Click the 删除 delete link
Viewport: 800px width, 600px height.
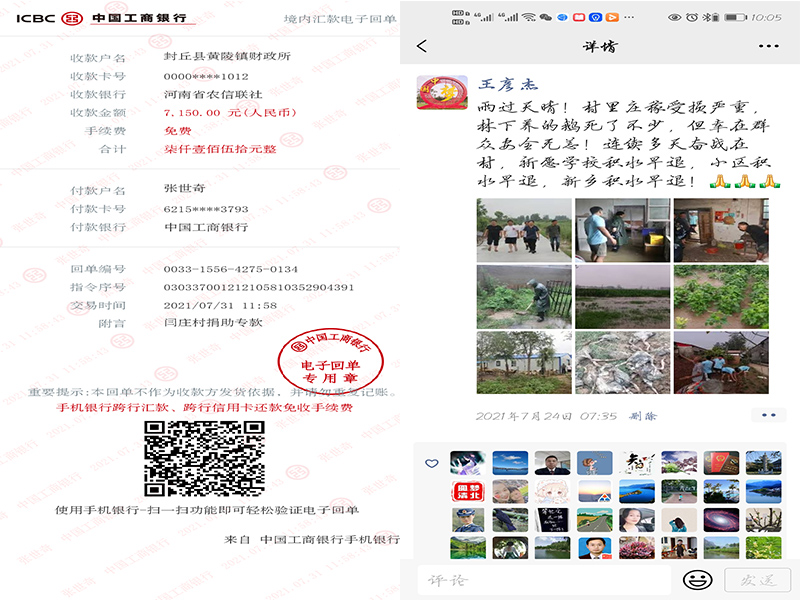[644, 415]
